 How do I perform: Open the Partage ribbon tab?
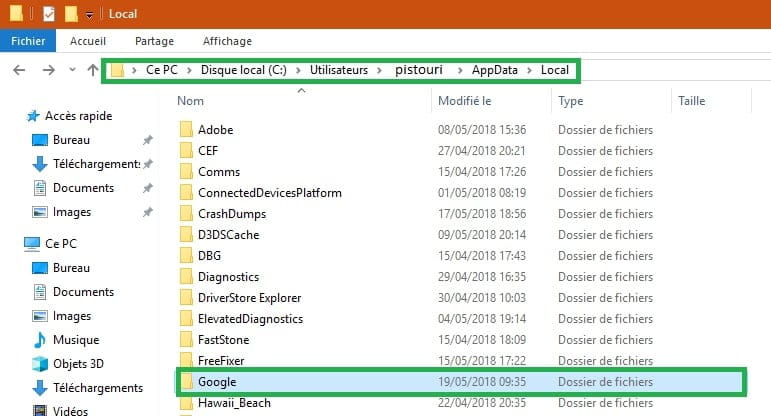154,41
